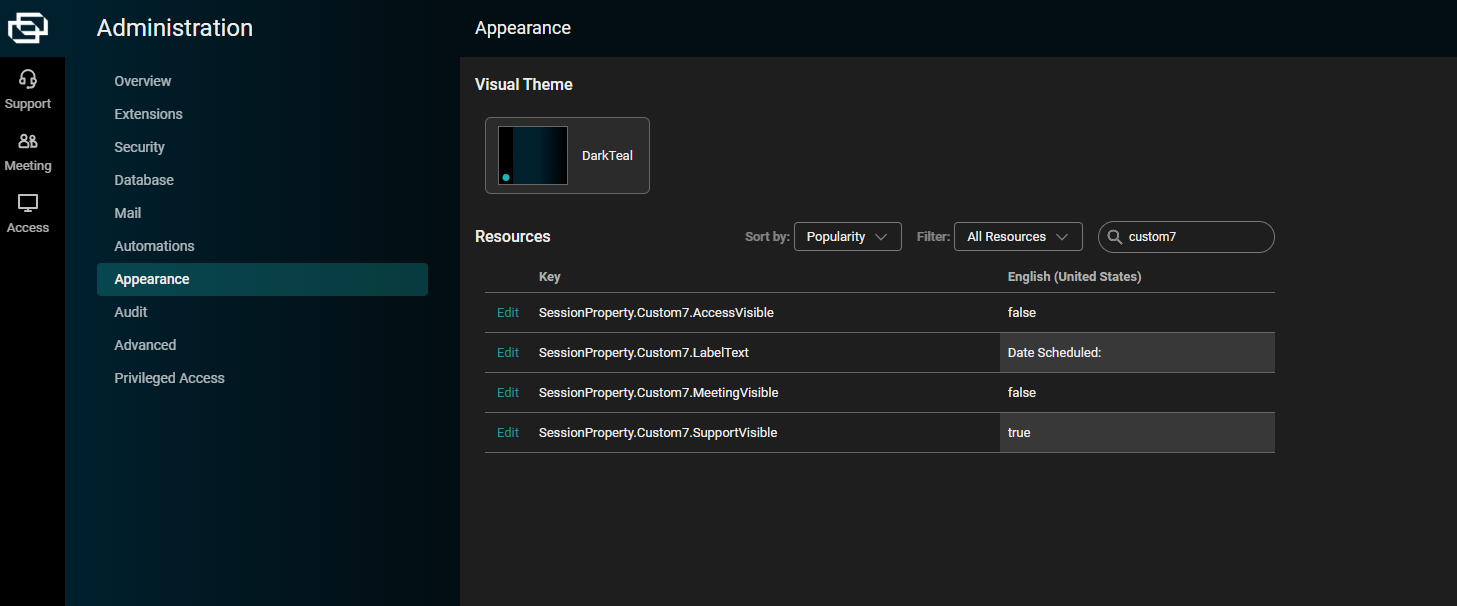The width and height of the screenshot is (1457, 606).
Task: Edit the Custom7.SupportVisible resource
Action: tap(508, 433)
